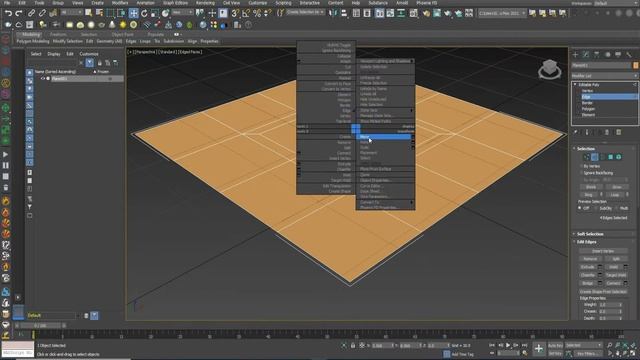Select the Multi preview selection radio
Screen dimensions: 640x360
coord(617,208)
